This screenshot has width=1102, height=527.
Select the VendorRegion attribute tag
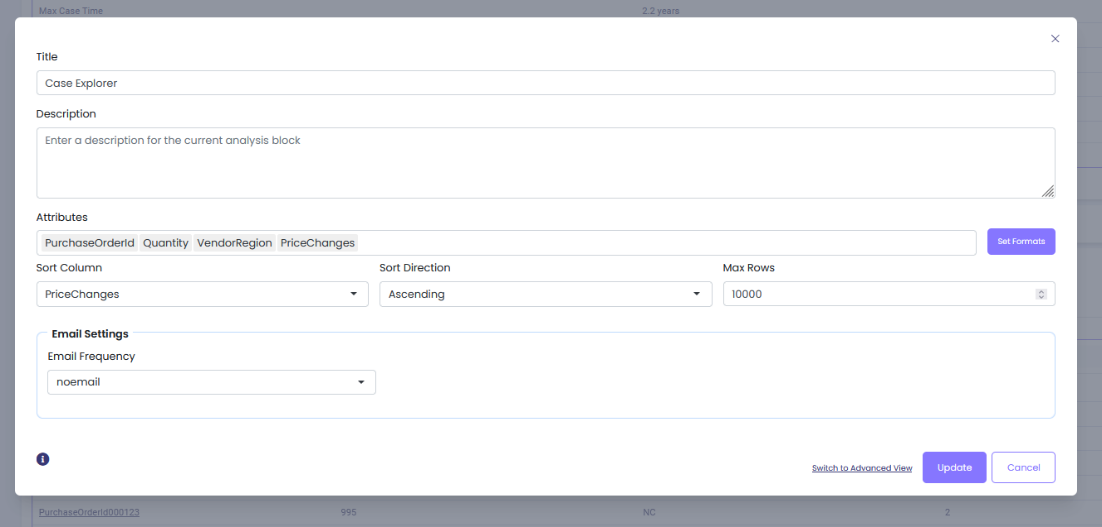(x=234, y=243)
